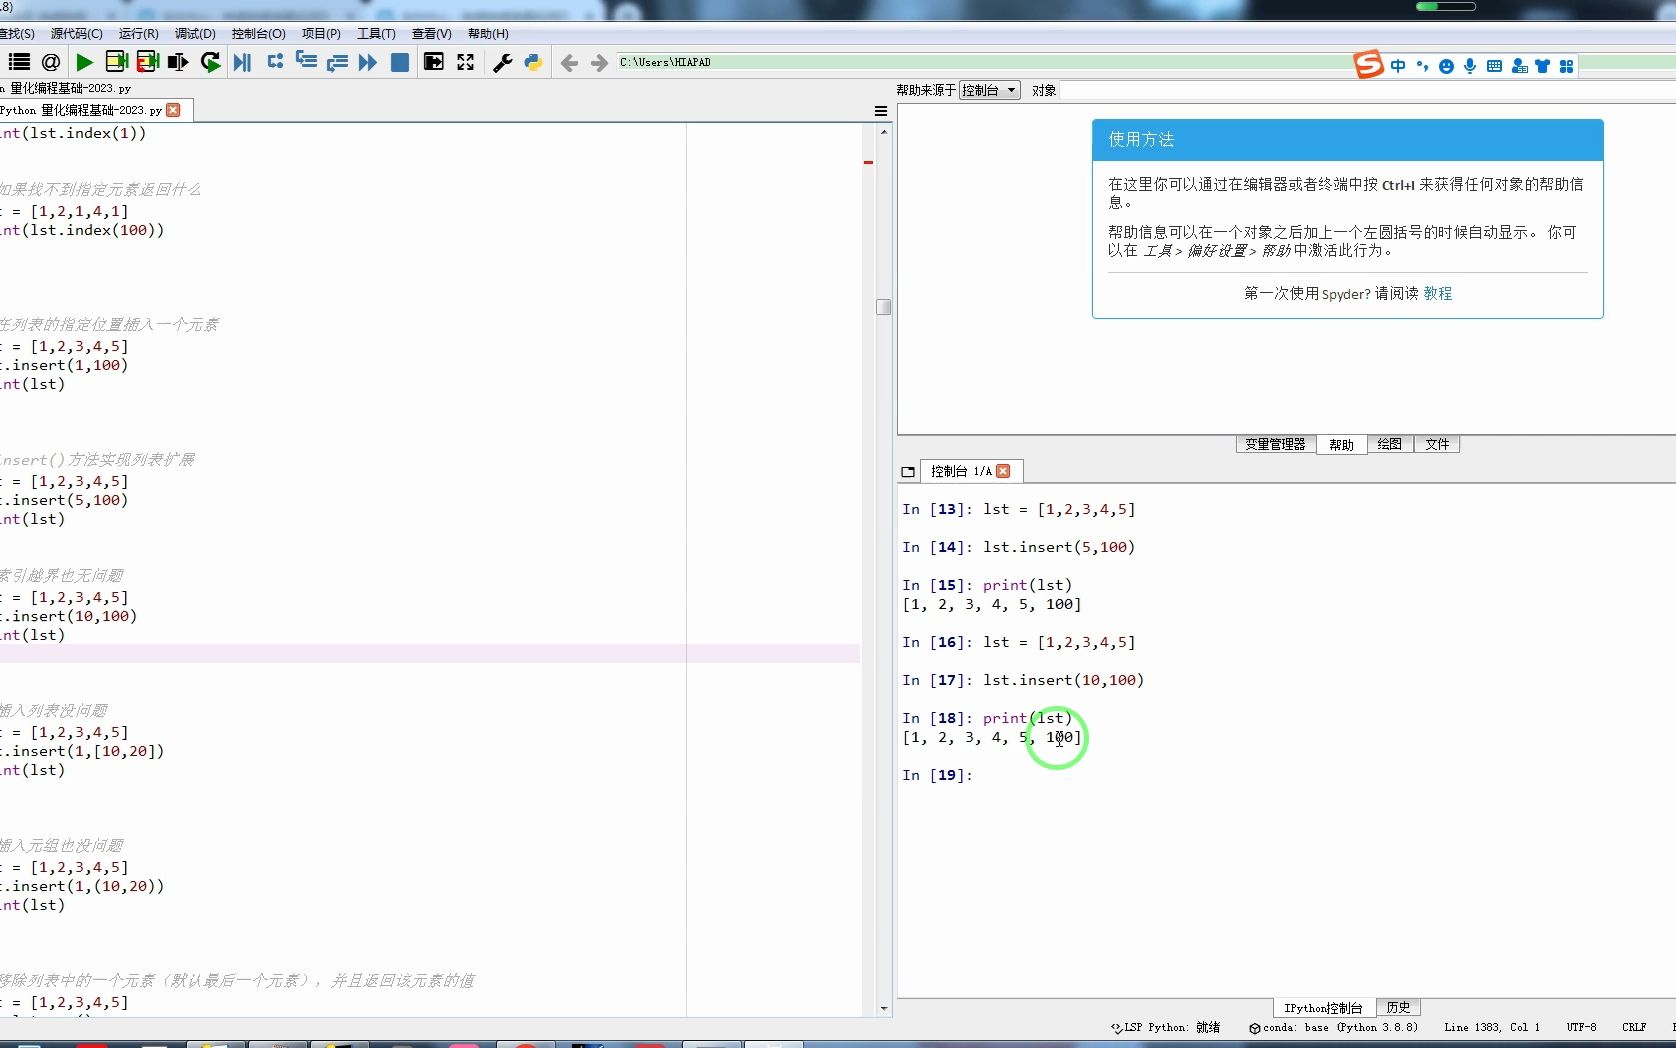The height and width of the screenshot is (1048, 1676).
Task: Open editor pane hamburger options menu
Action: [x=881, y=111]
